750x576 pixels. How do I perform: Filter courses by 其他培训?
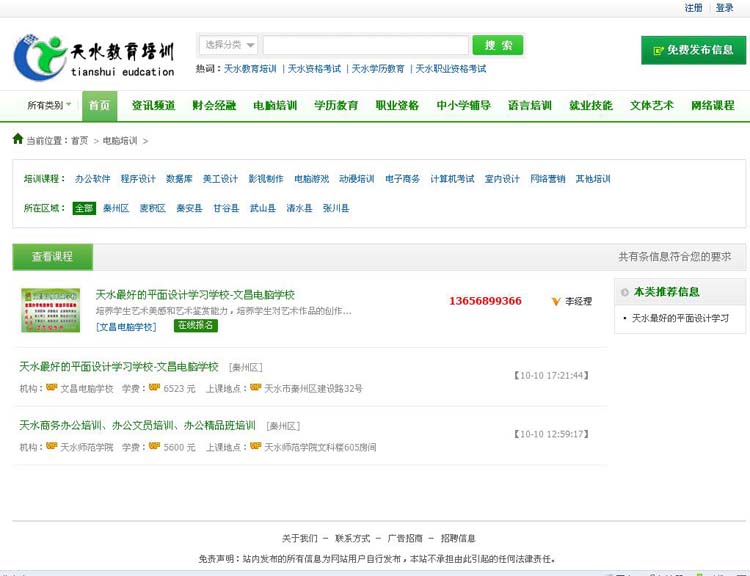(x=593, y=179)
